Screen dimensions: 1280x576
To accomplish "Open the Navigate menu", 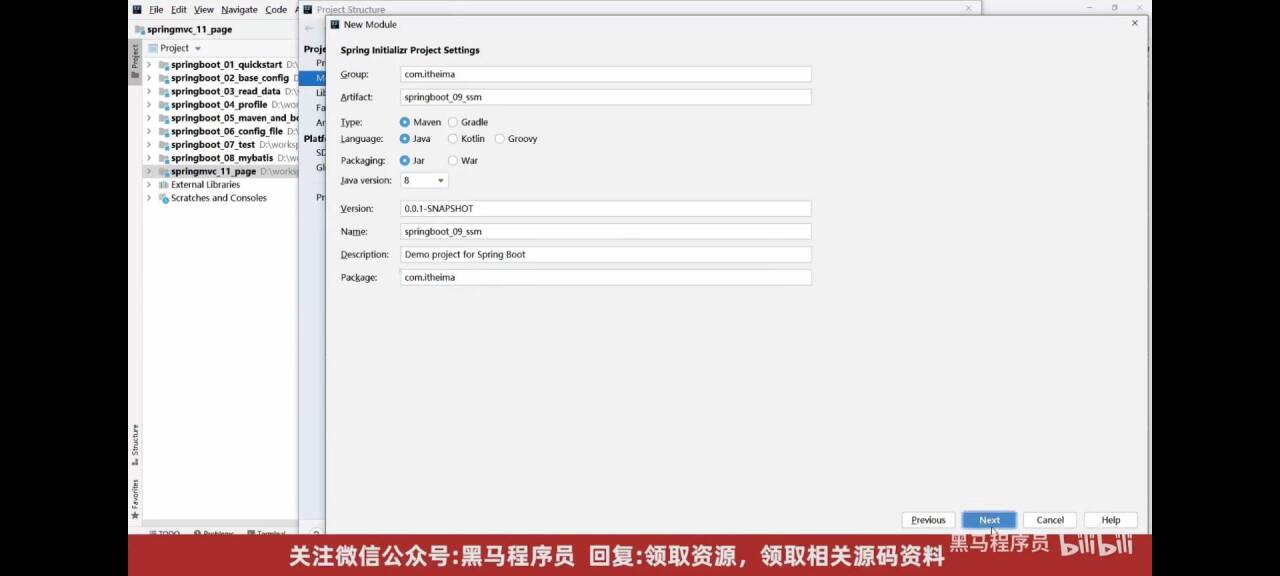I will coord(239,10).
